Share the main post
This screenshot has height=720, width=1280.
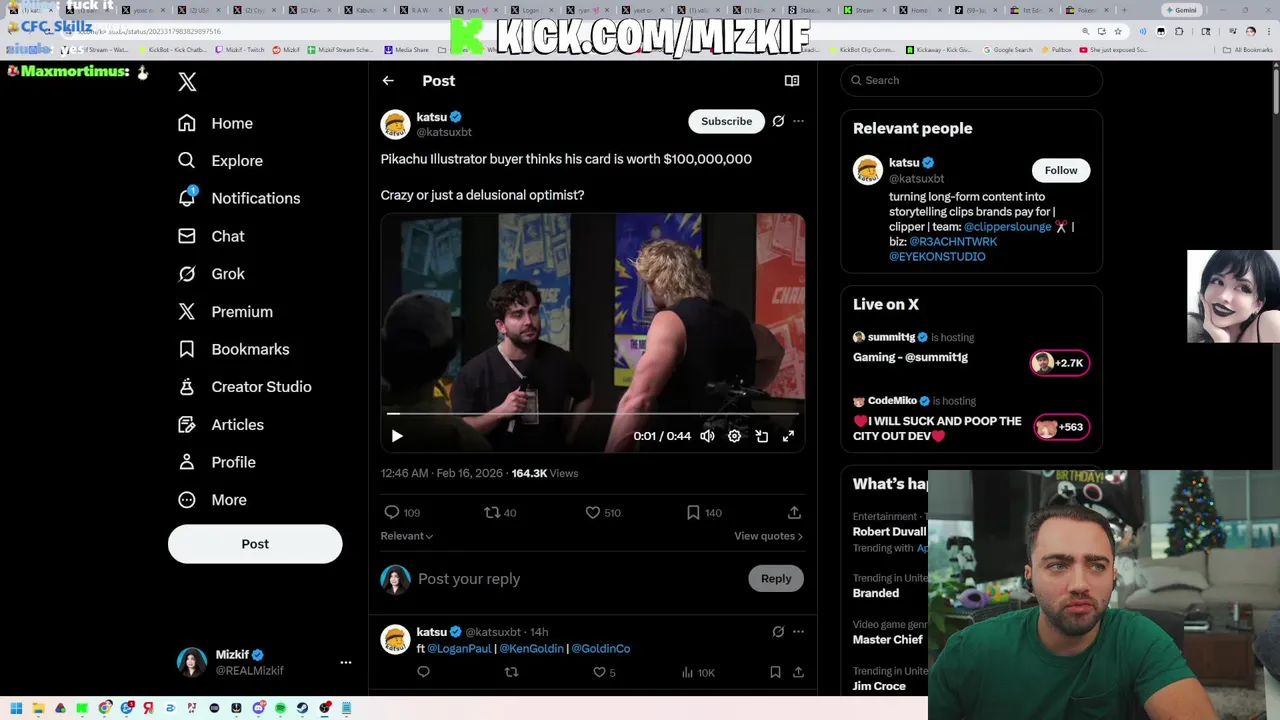coord(794,512)
